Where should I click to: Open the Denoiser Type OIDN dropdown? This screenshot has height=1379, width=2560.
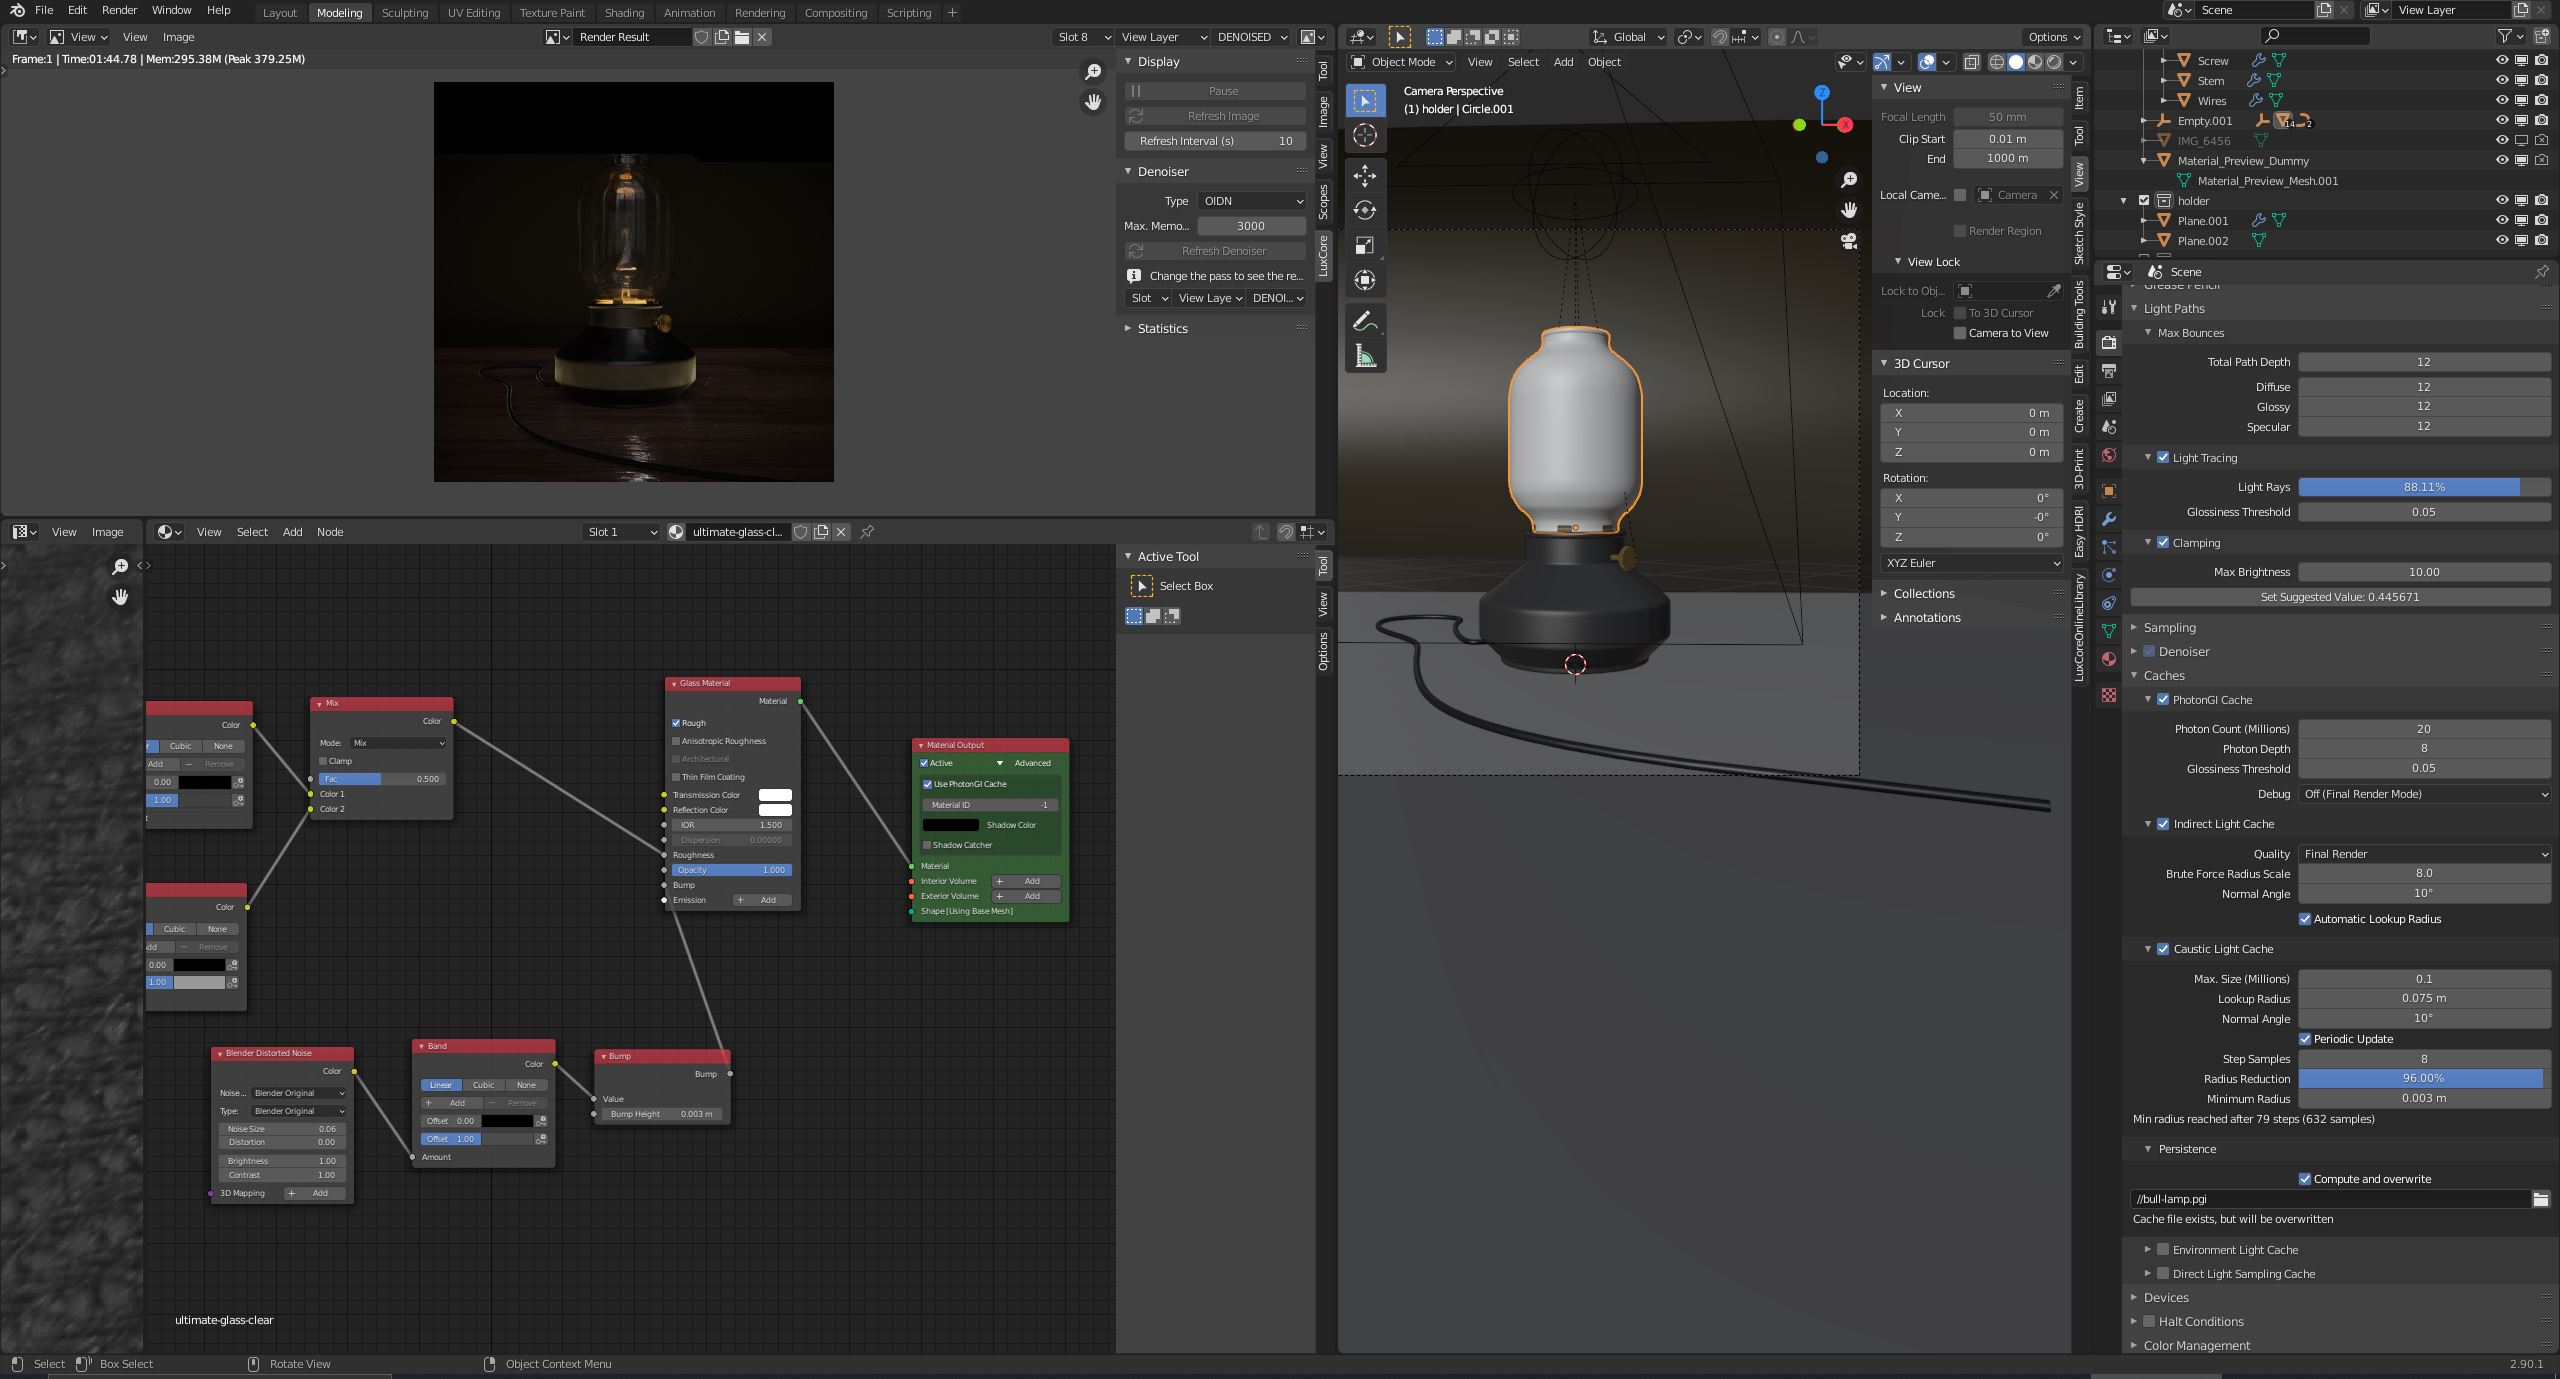1251,201
